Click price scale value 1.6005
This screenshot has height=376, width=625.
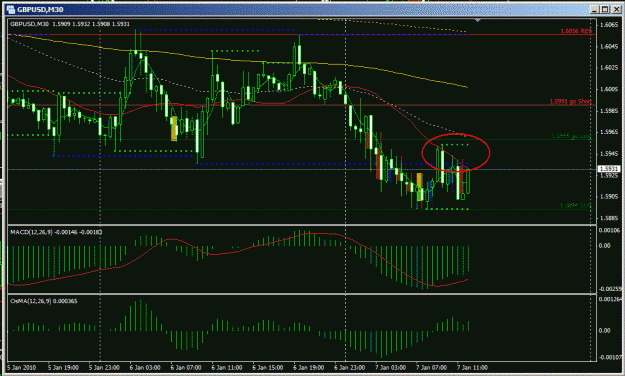pos(609,89)
